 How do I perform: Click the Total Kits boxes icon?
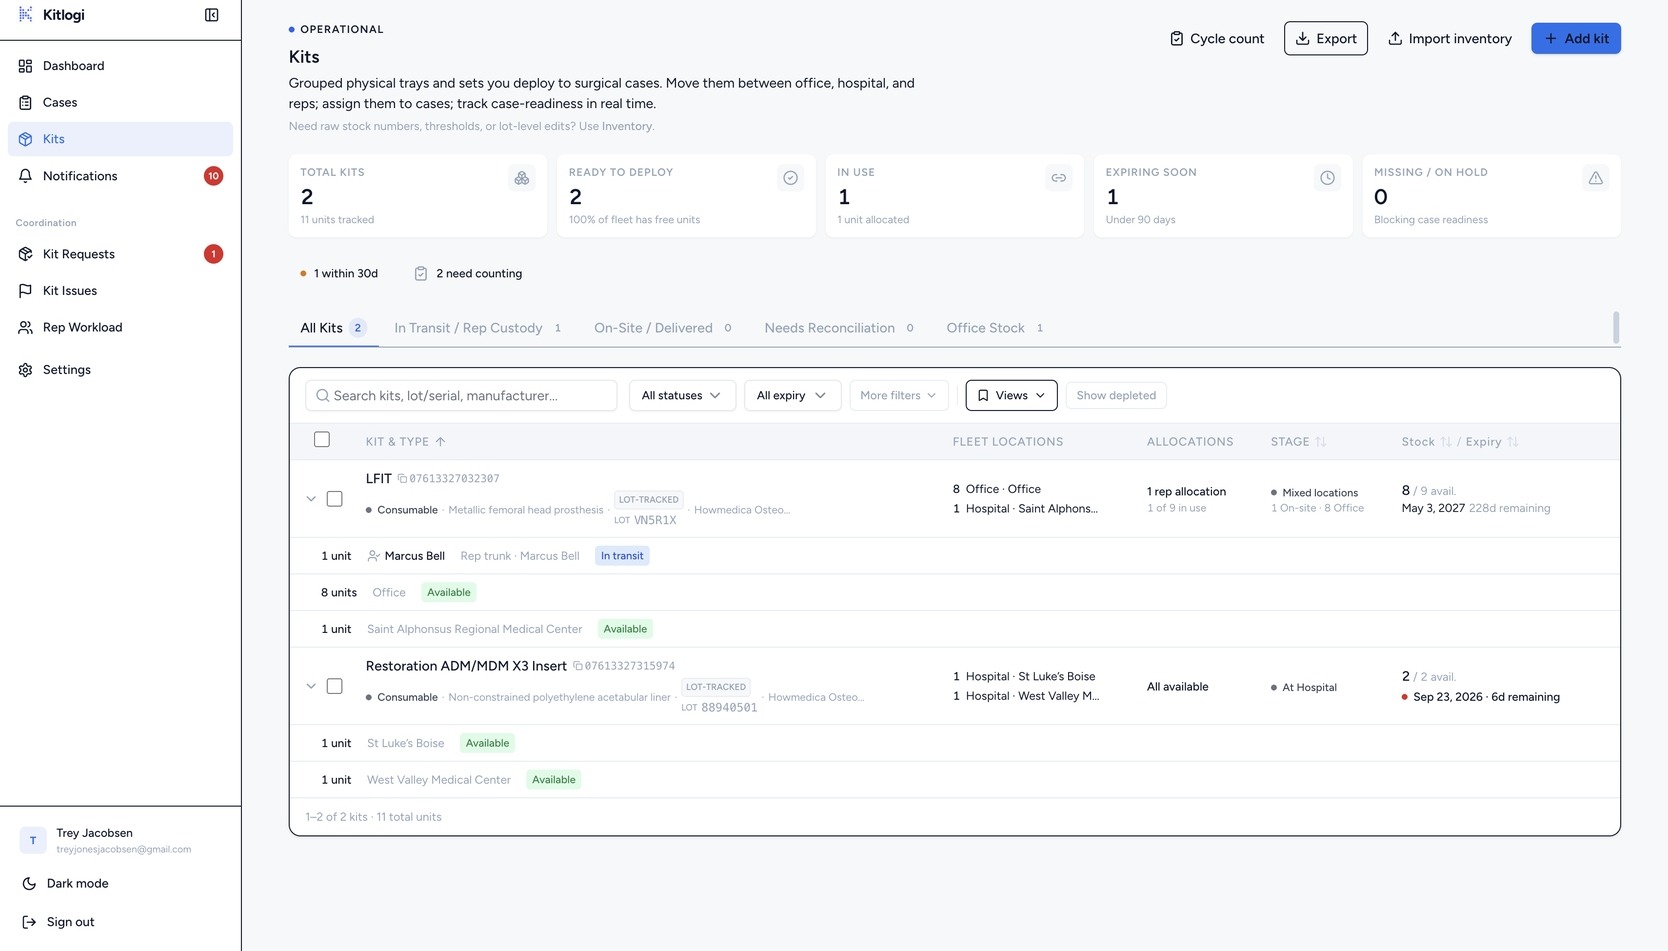point(522,178)
